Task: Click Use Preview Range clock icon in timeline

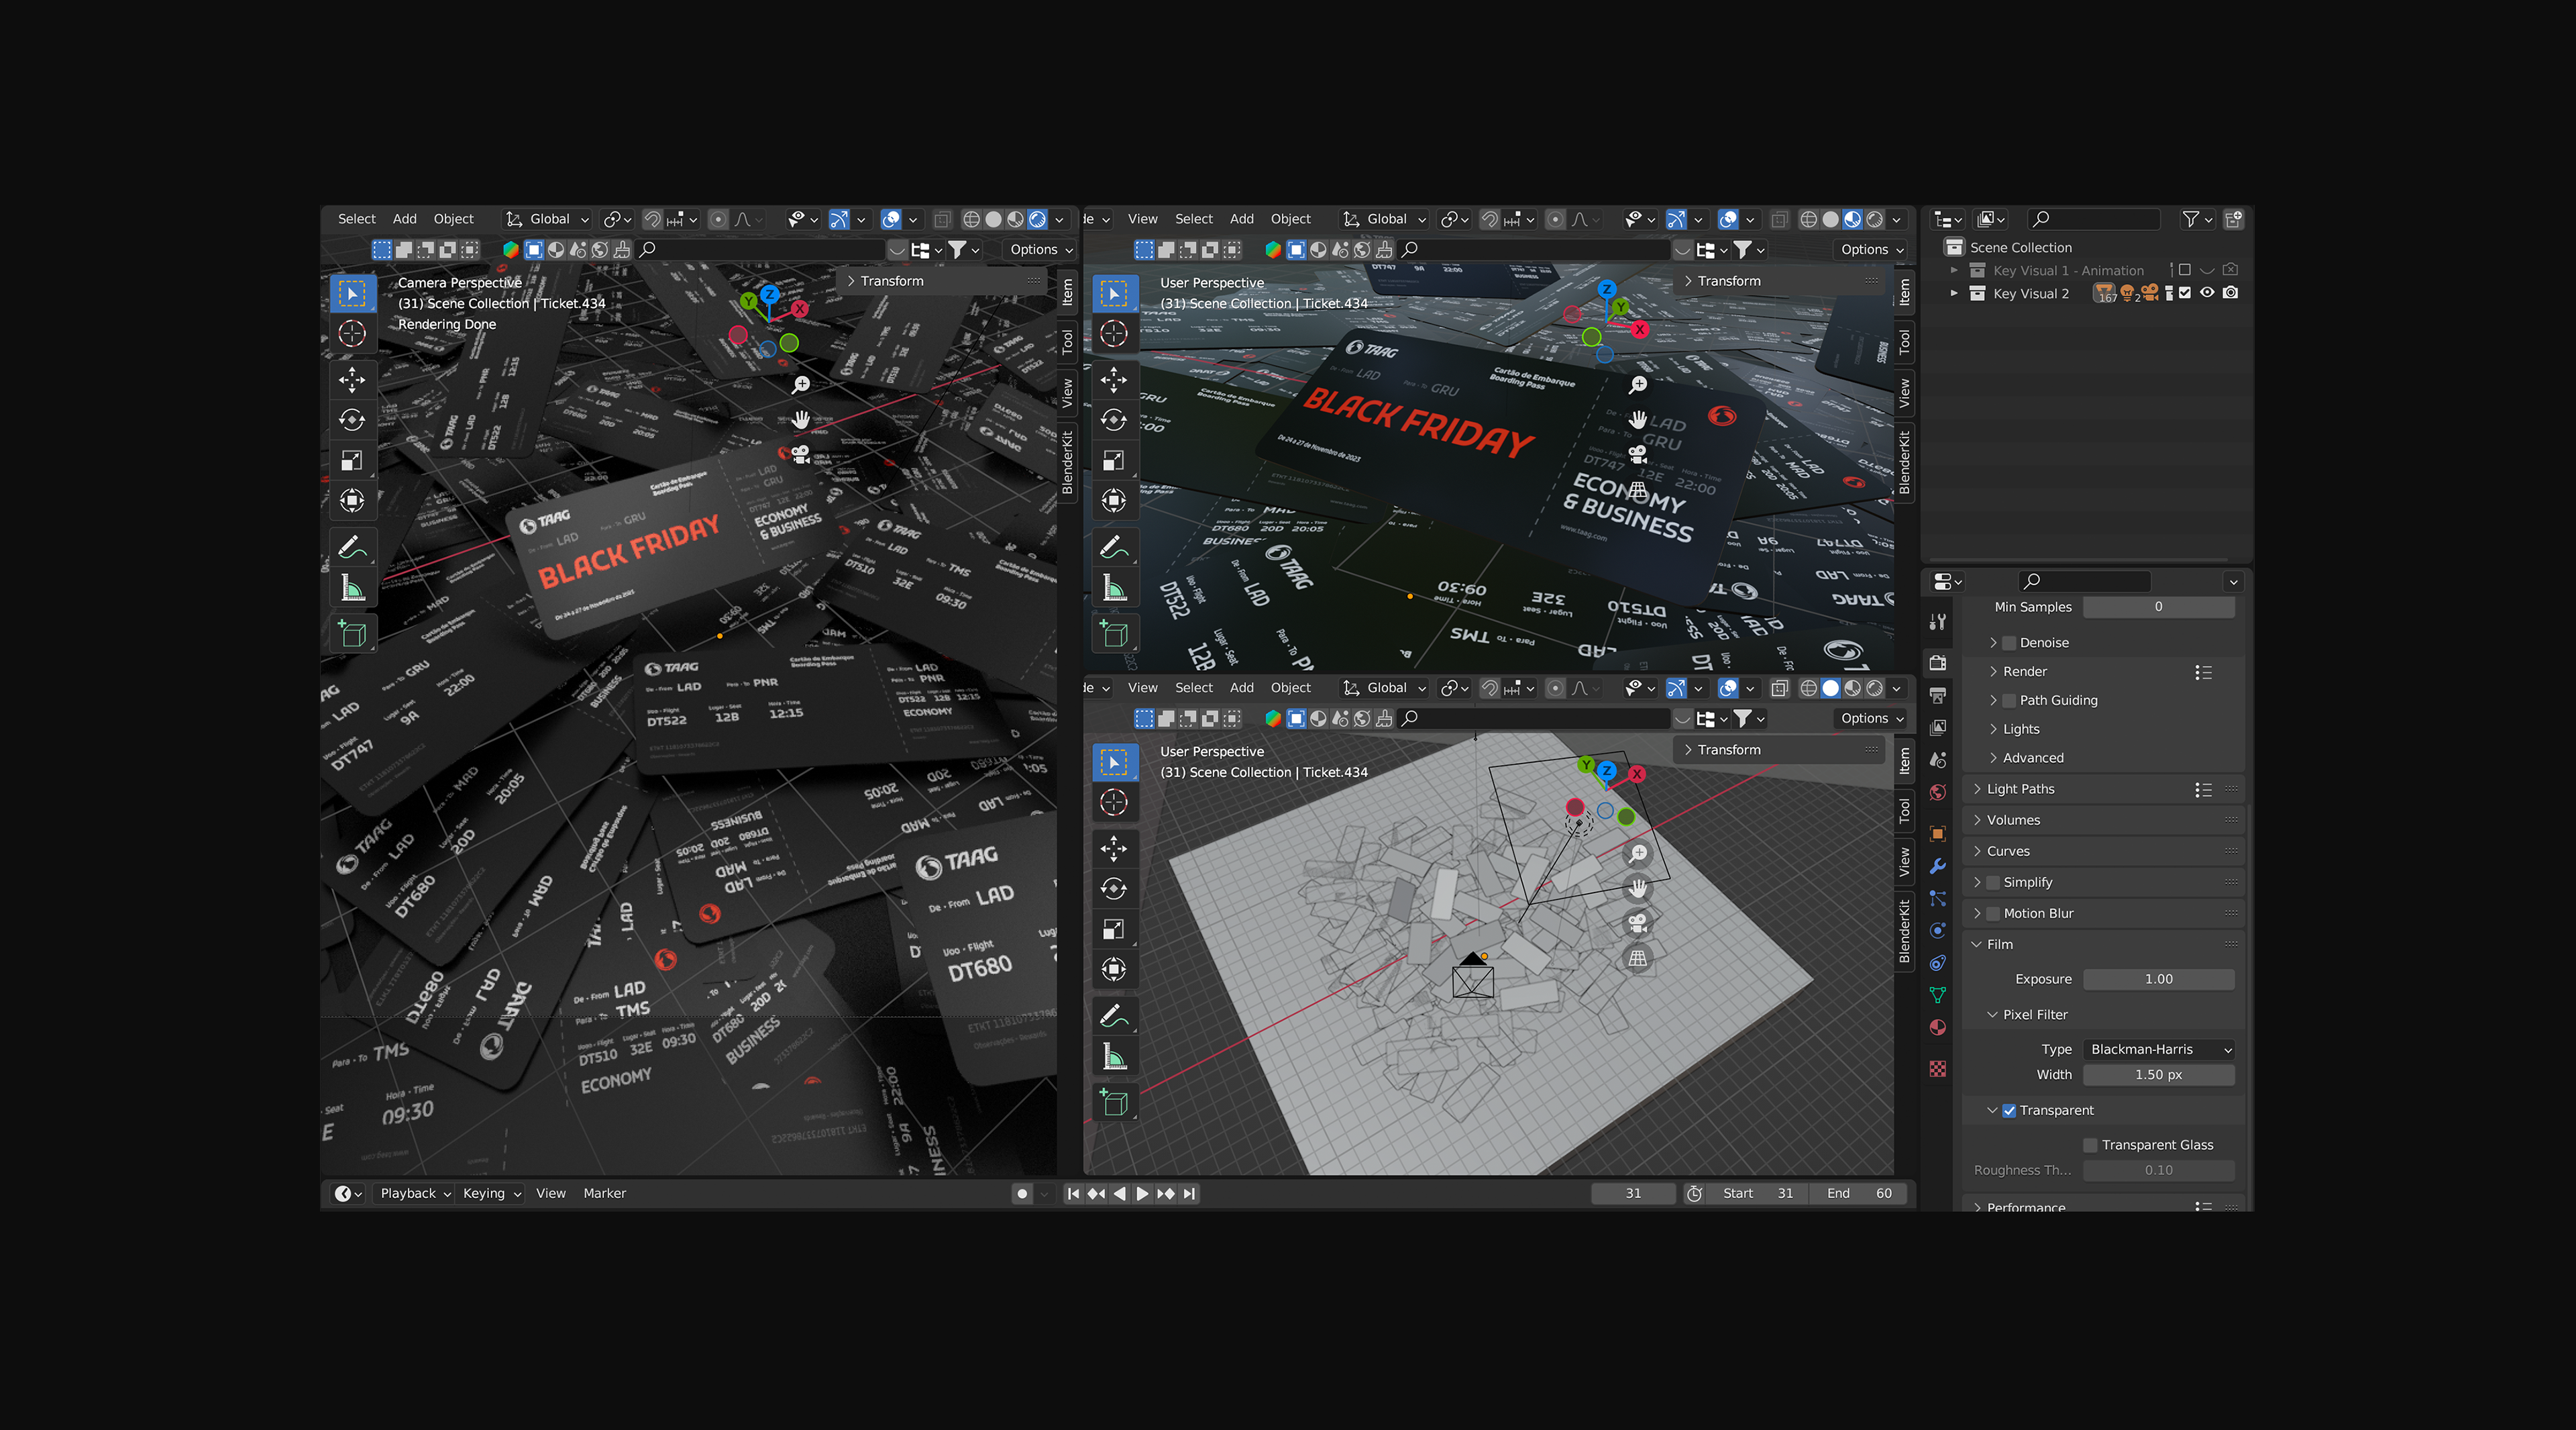Action: click(1694, 1194)
